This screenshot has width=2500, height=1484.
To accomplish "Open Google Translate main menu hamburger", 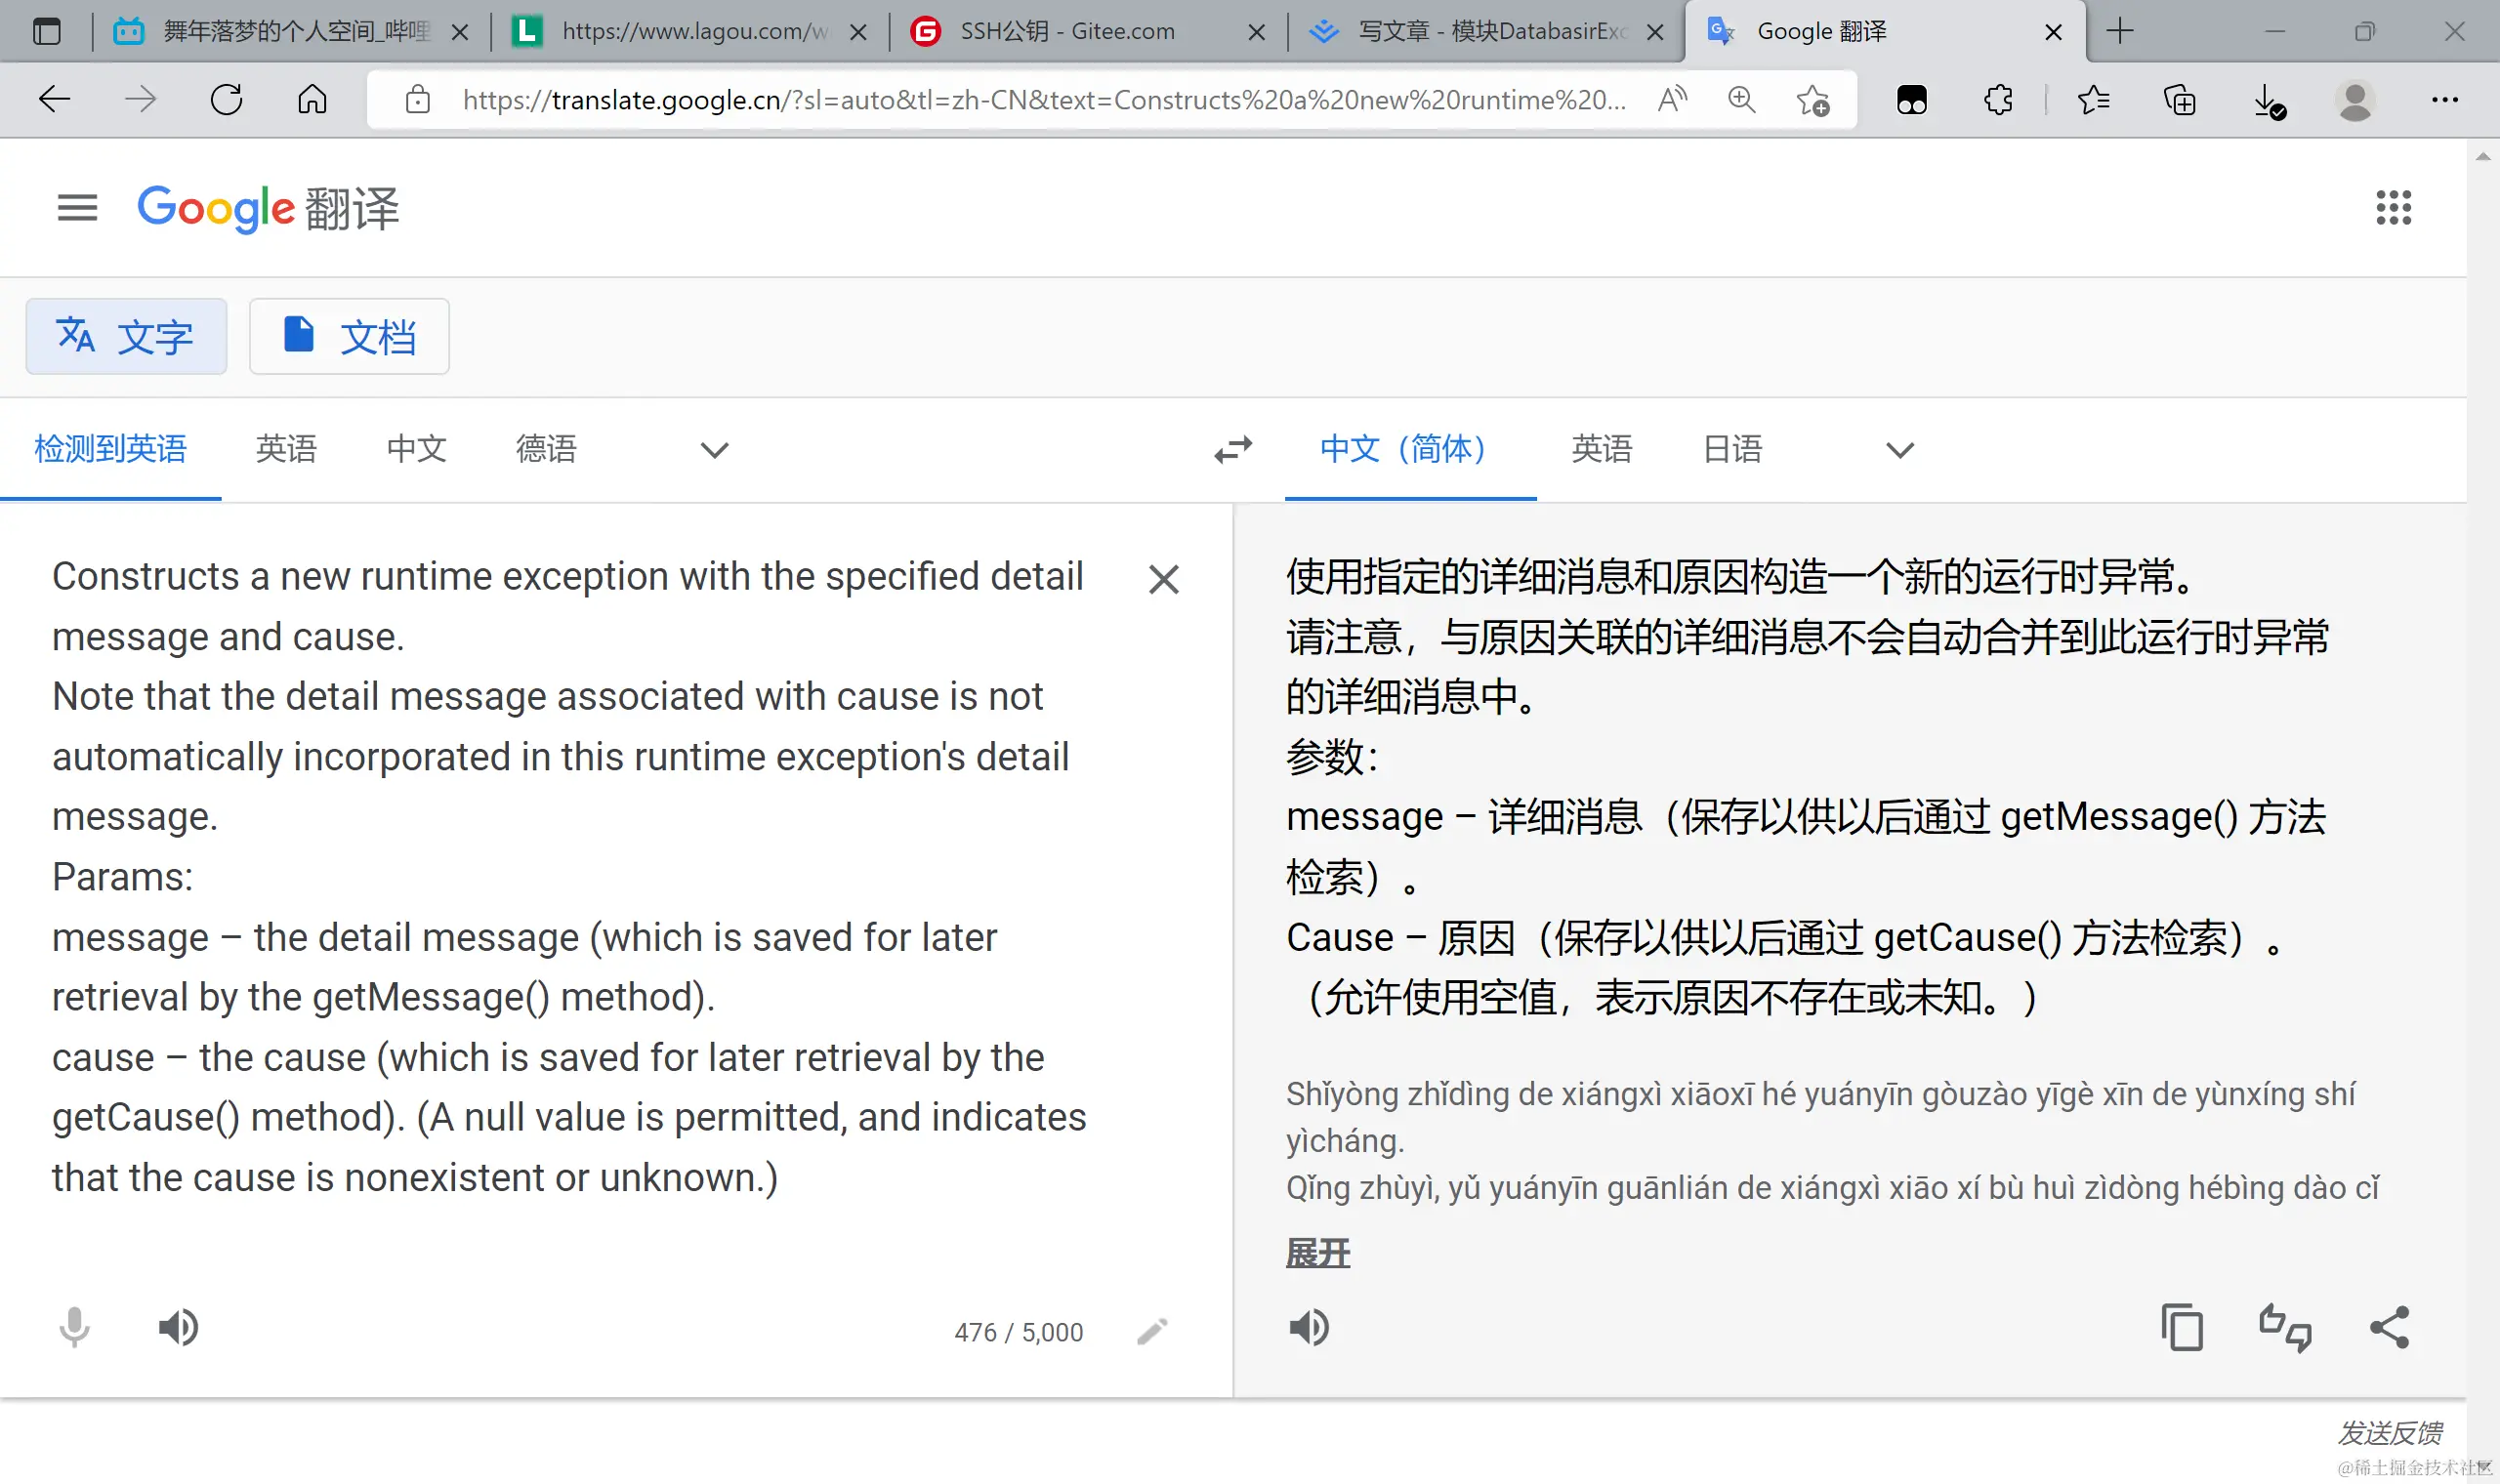I will (x=77, y=208).
